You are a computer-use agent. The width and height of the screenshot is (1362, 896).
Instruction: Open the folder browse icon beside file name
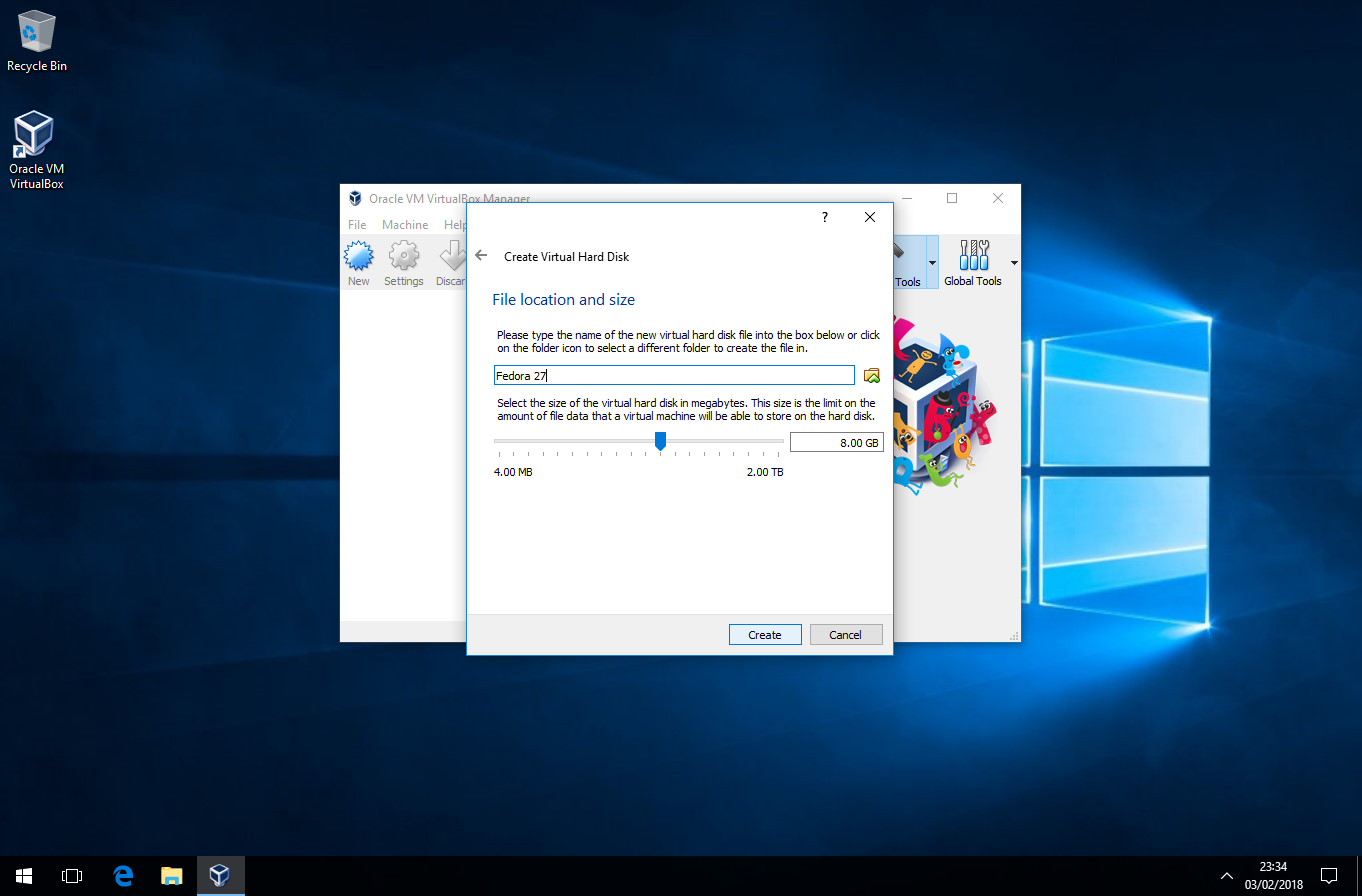point(872,375)
